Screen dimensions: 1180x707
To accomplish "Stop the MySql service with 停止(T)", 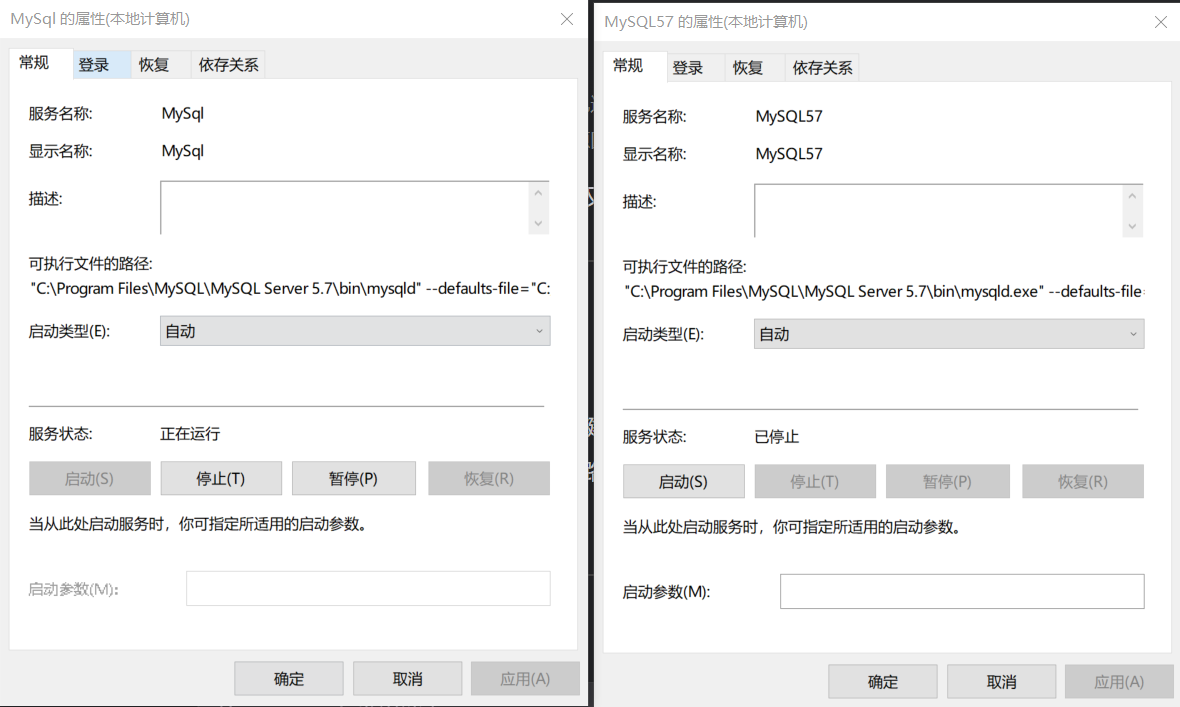I will pos(221,478).
